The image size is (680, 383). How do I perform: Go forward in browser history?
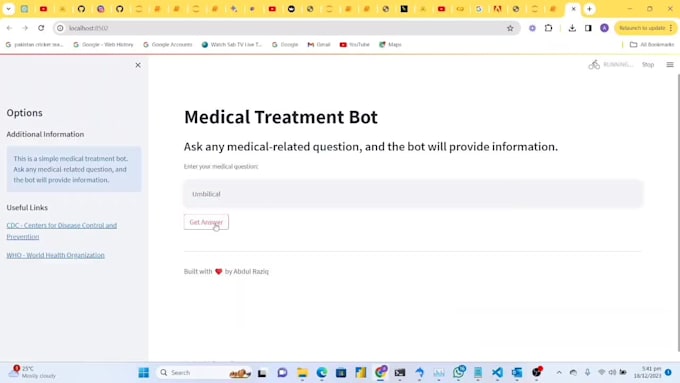click(25, 28)
